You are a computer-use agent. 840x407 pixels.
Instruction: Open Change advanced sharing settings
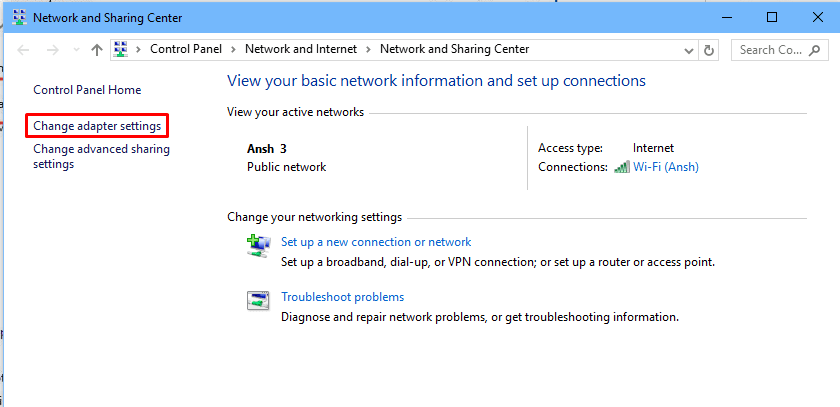(101, 156)
